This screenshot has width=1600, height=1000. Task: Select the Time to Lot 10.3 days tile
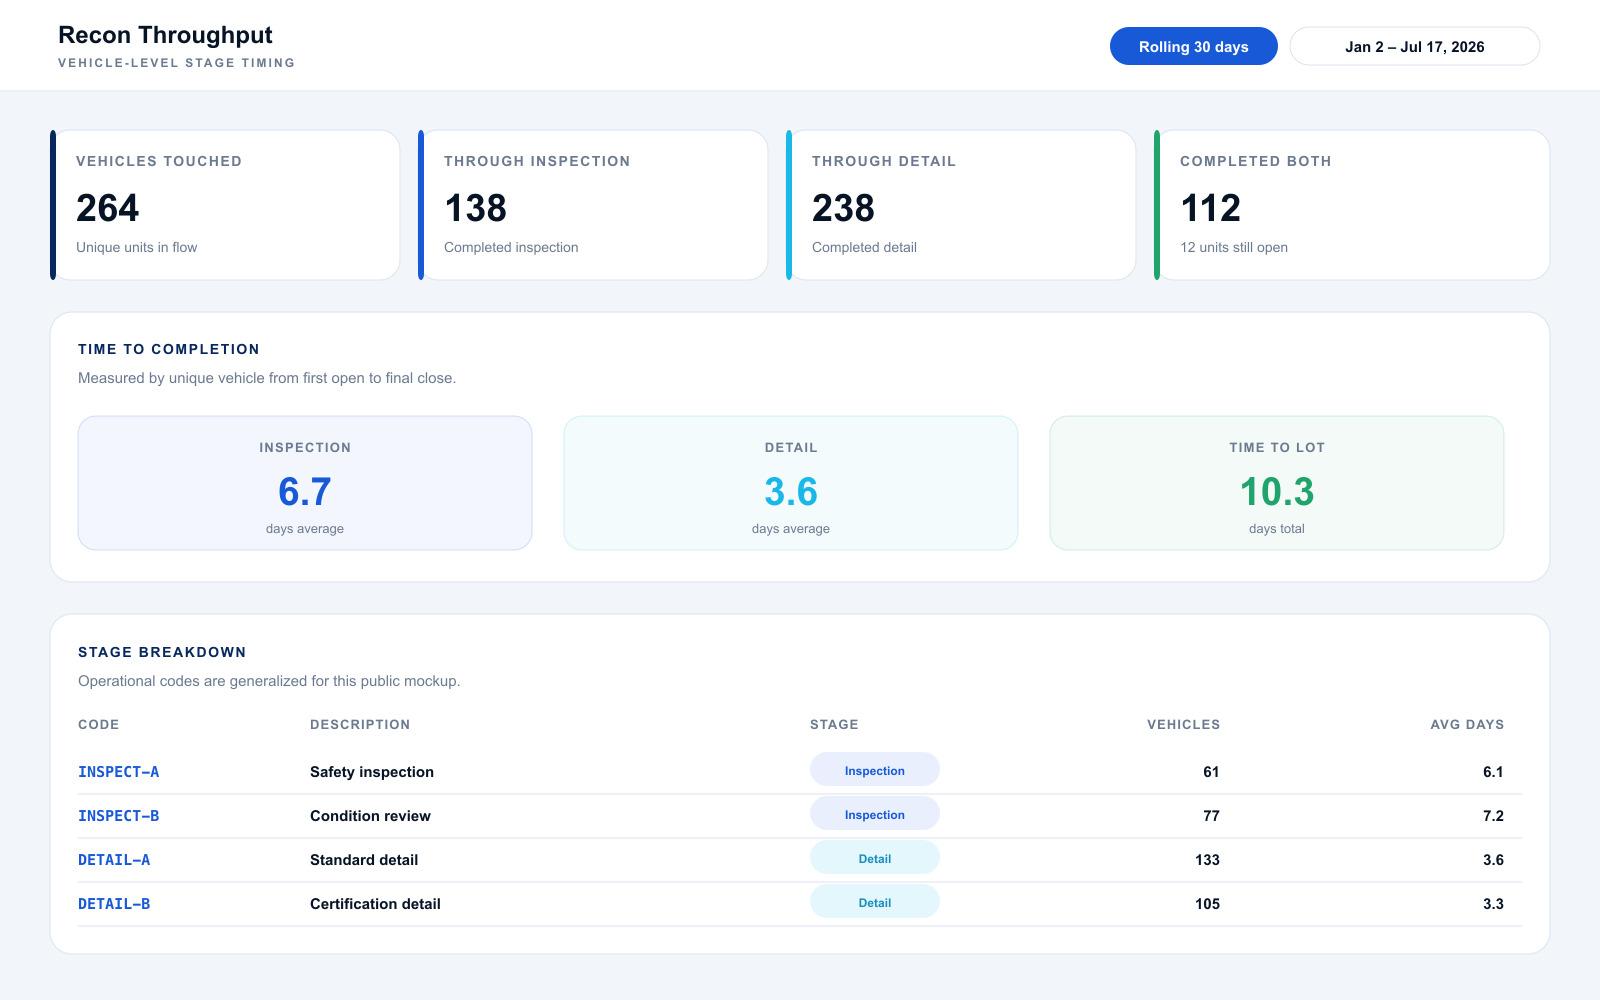[x=1277, y=483]
